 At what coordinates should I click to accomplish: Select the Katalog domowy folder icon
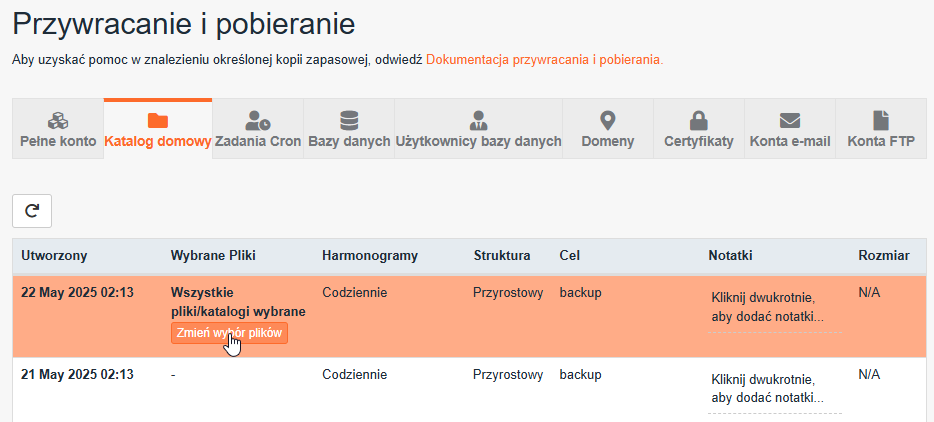[x=158, y=121]
